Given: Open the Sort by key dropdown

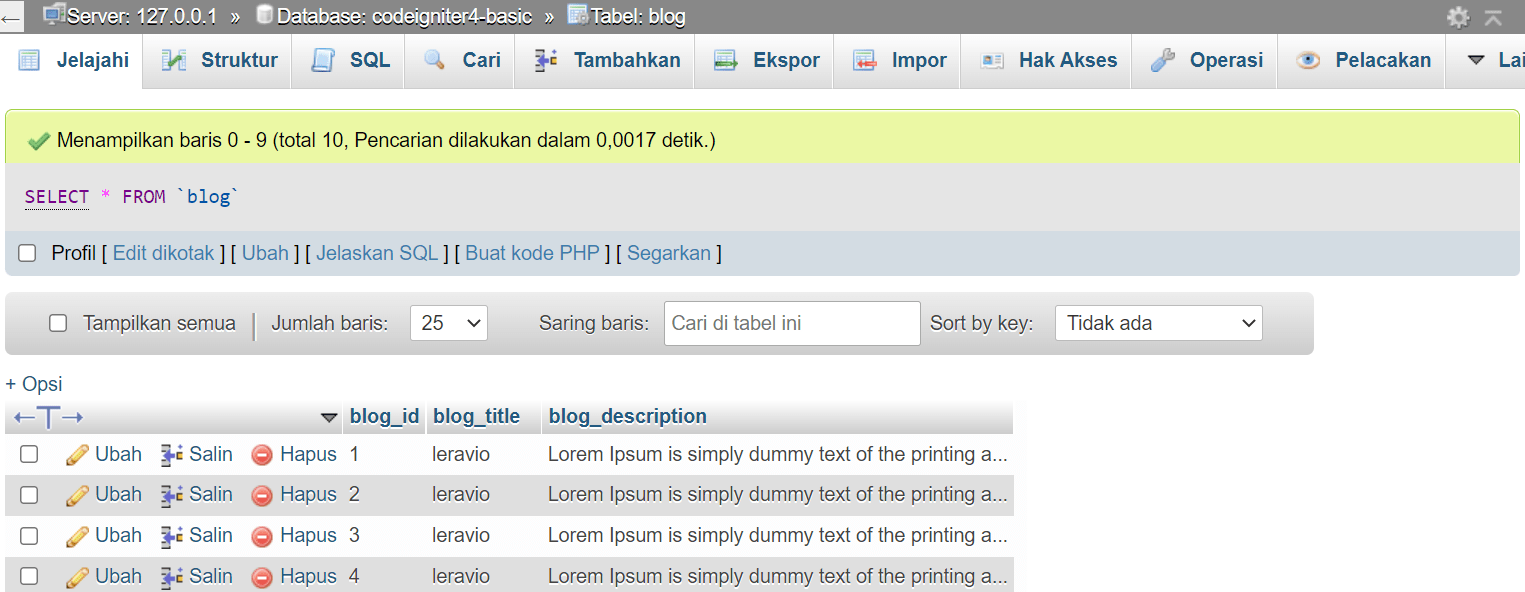Looking at the screenshot, I should (1158, 322).
